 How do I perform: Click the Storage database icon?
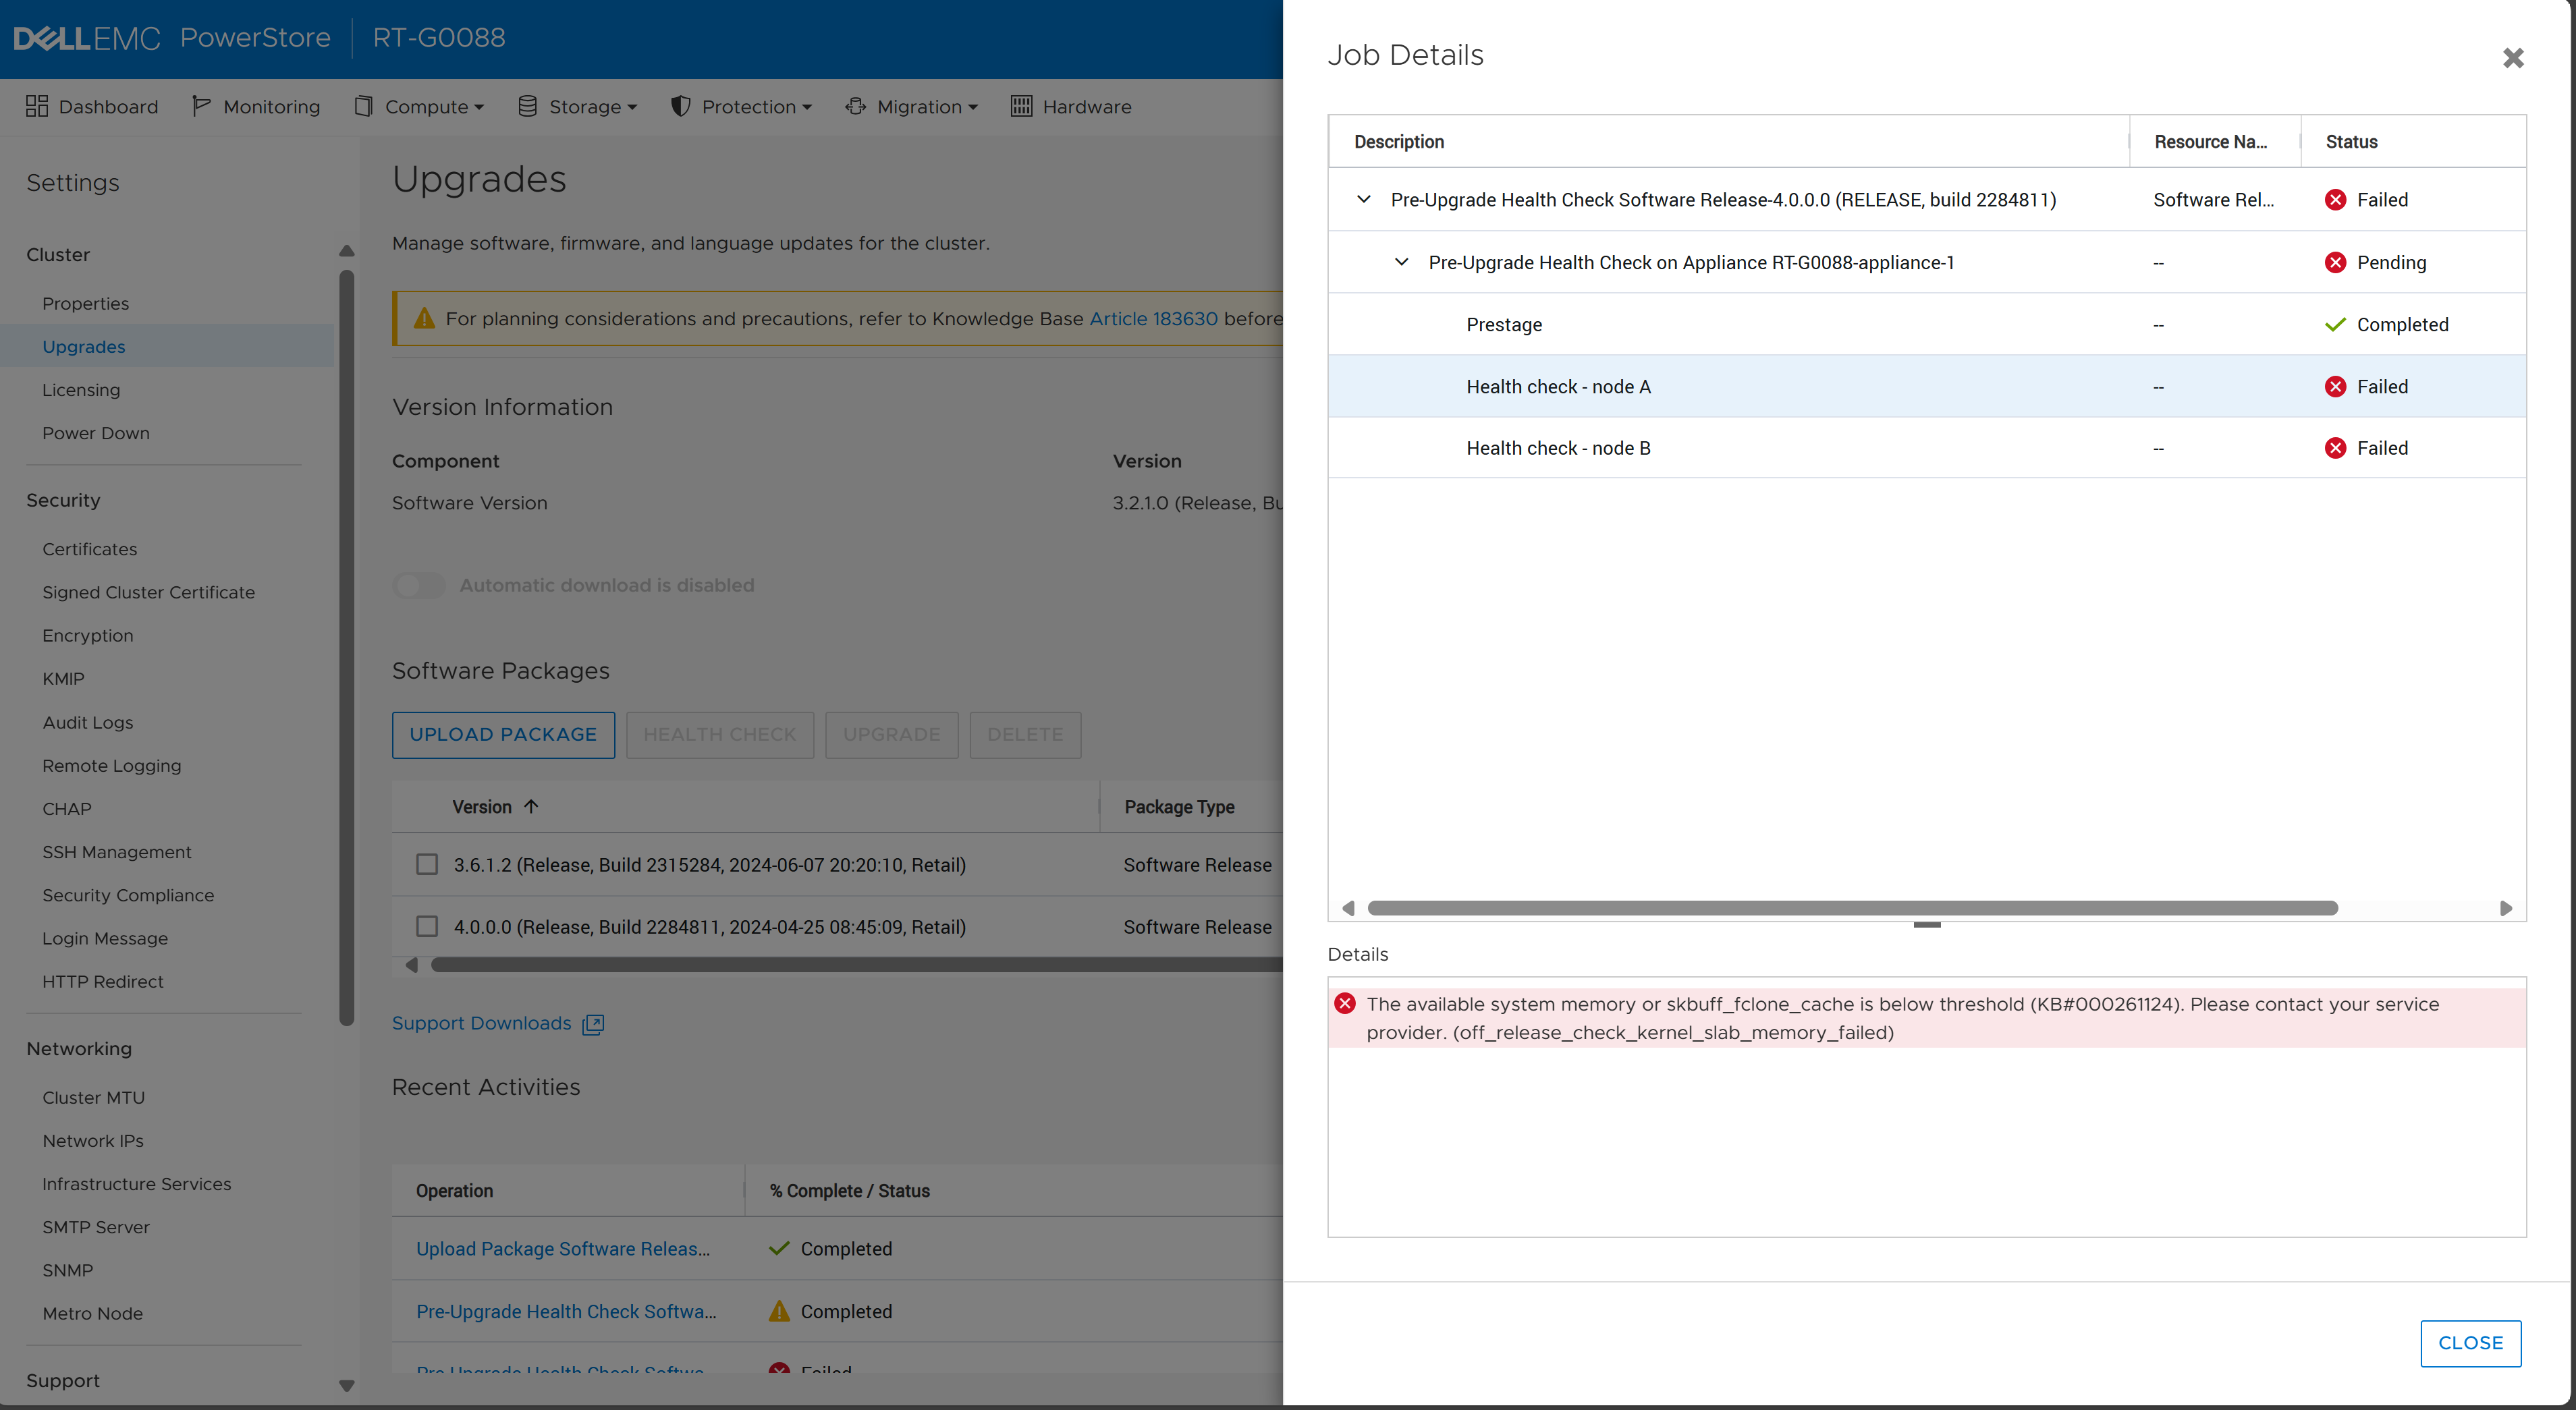527,106
